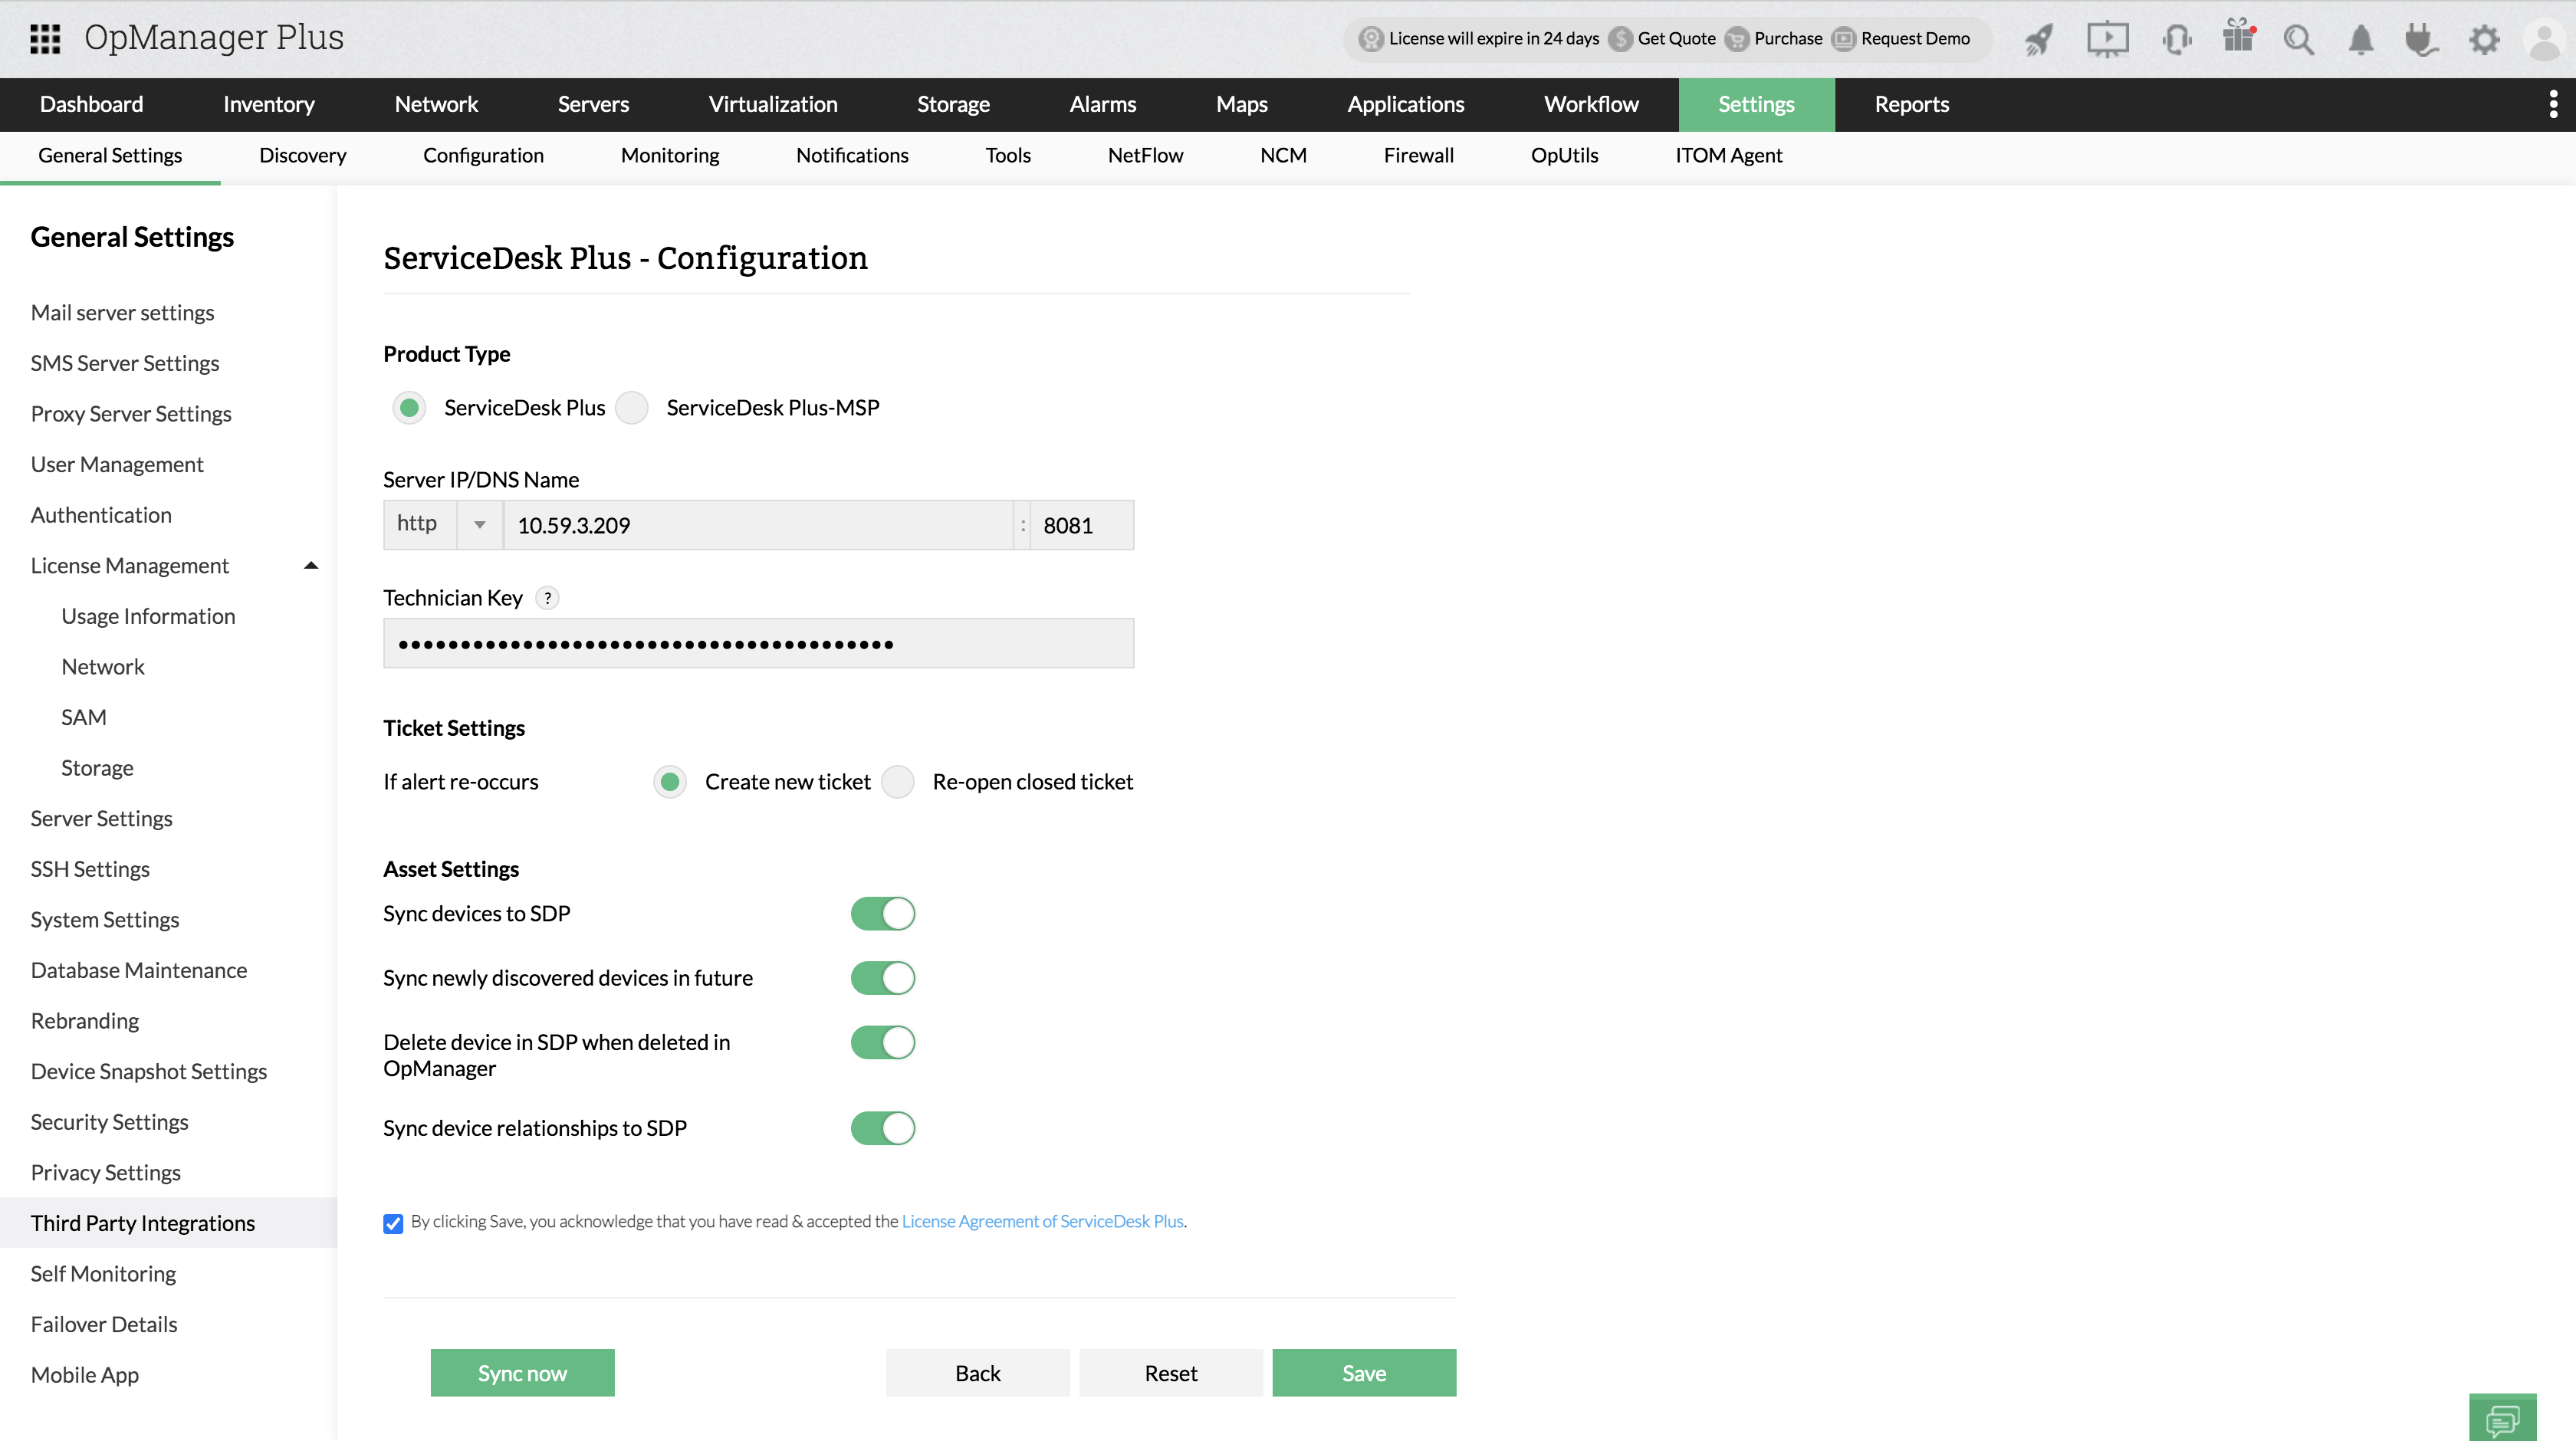Open the three-dot overflow menu
Screen dimensions: 2576x1441
2553,104
